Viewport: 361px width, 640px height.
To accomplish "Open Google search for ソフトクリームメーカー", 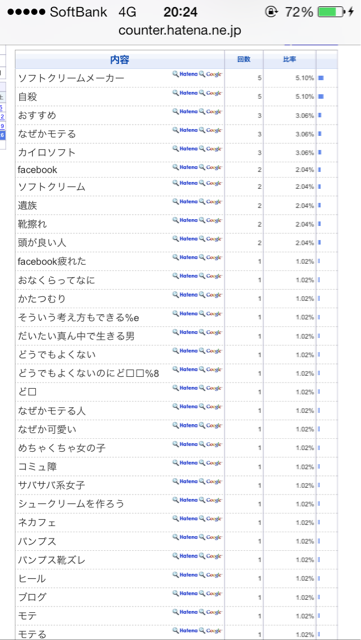I will [x=210, y=74].
